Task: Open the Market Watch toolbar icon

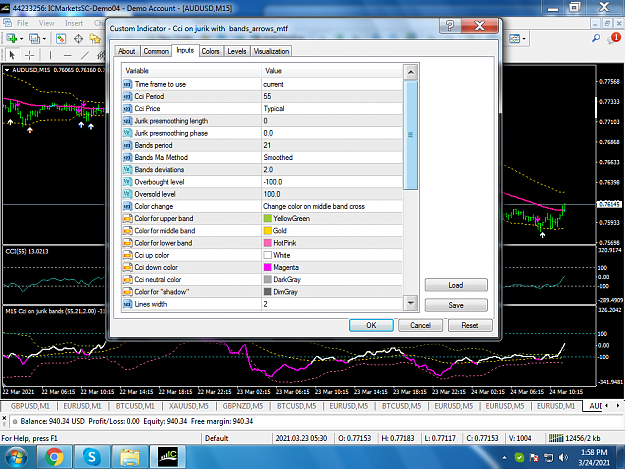Action: click(61, 39)
